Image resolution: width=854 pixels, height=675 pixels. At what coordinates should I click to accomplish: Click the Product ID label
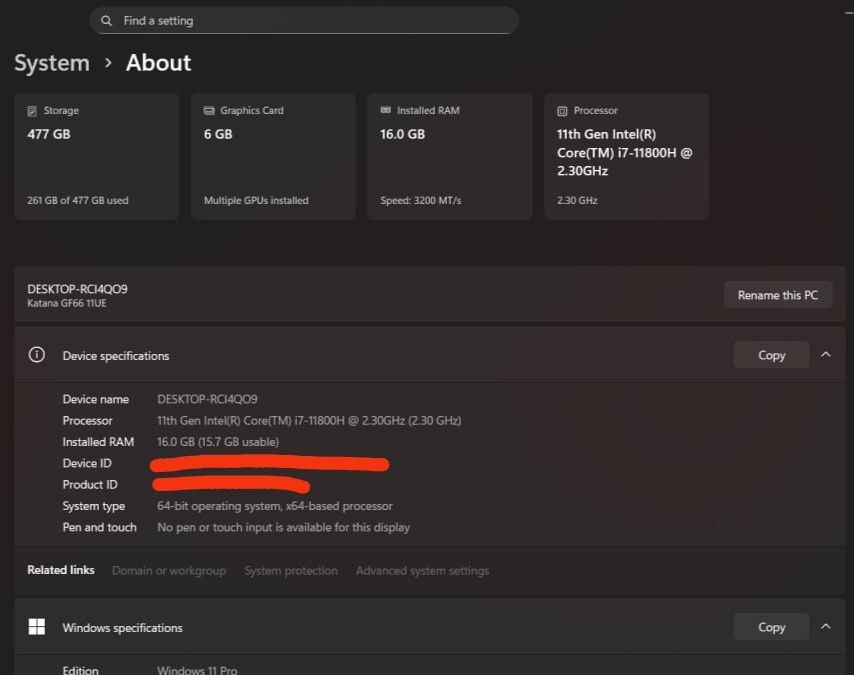pyautogui.click(x=90, y=484)
